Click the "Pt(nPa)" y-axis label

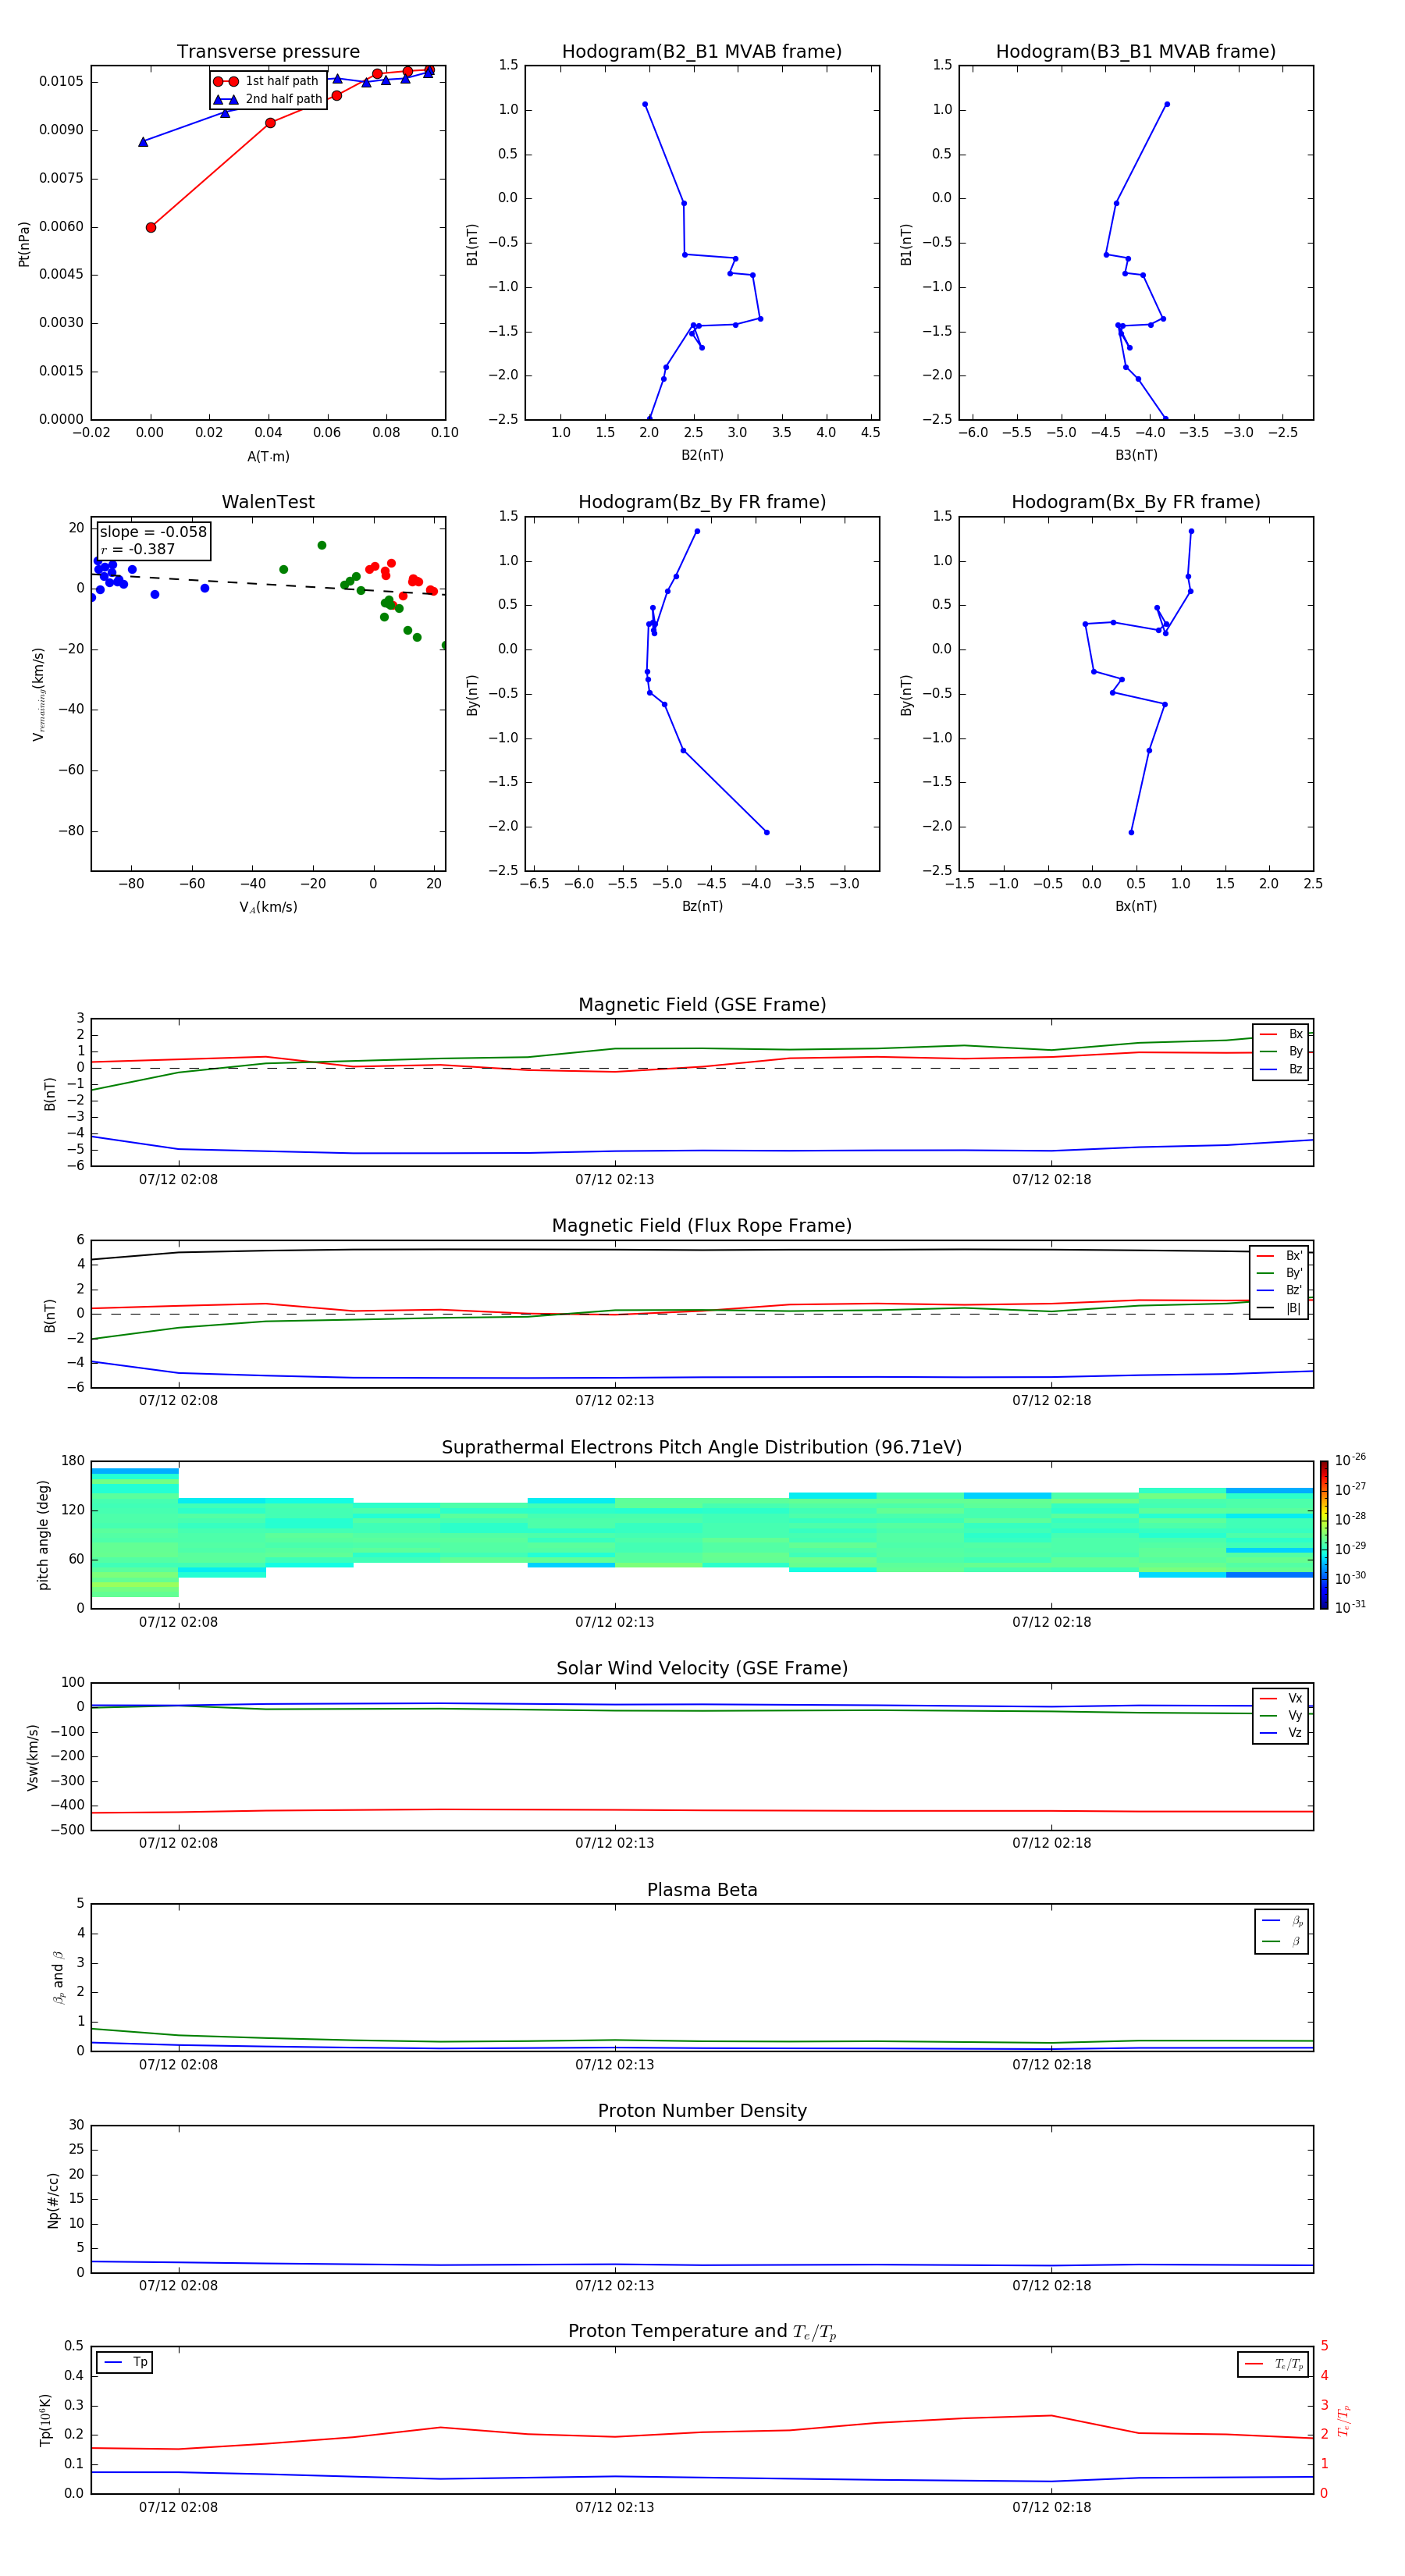(24, 244)
